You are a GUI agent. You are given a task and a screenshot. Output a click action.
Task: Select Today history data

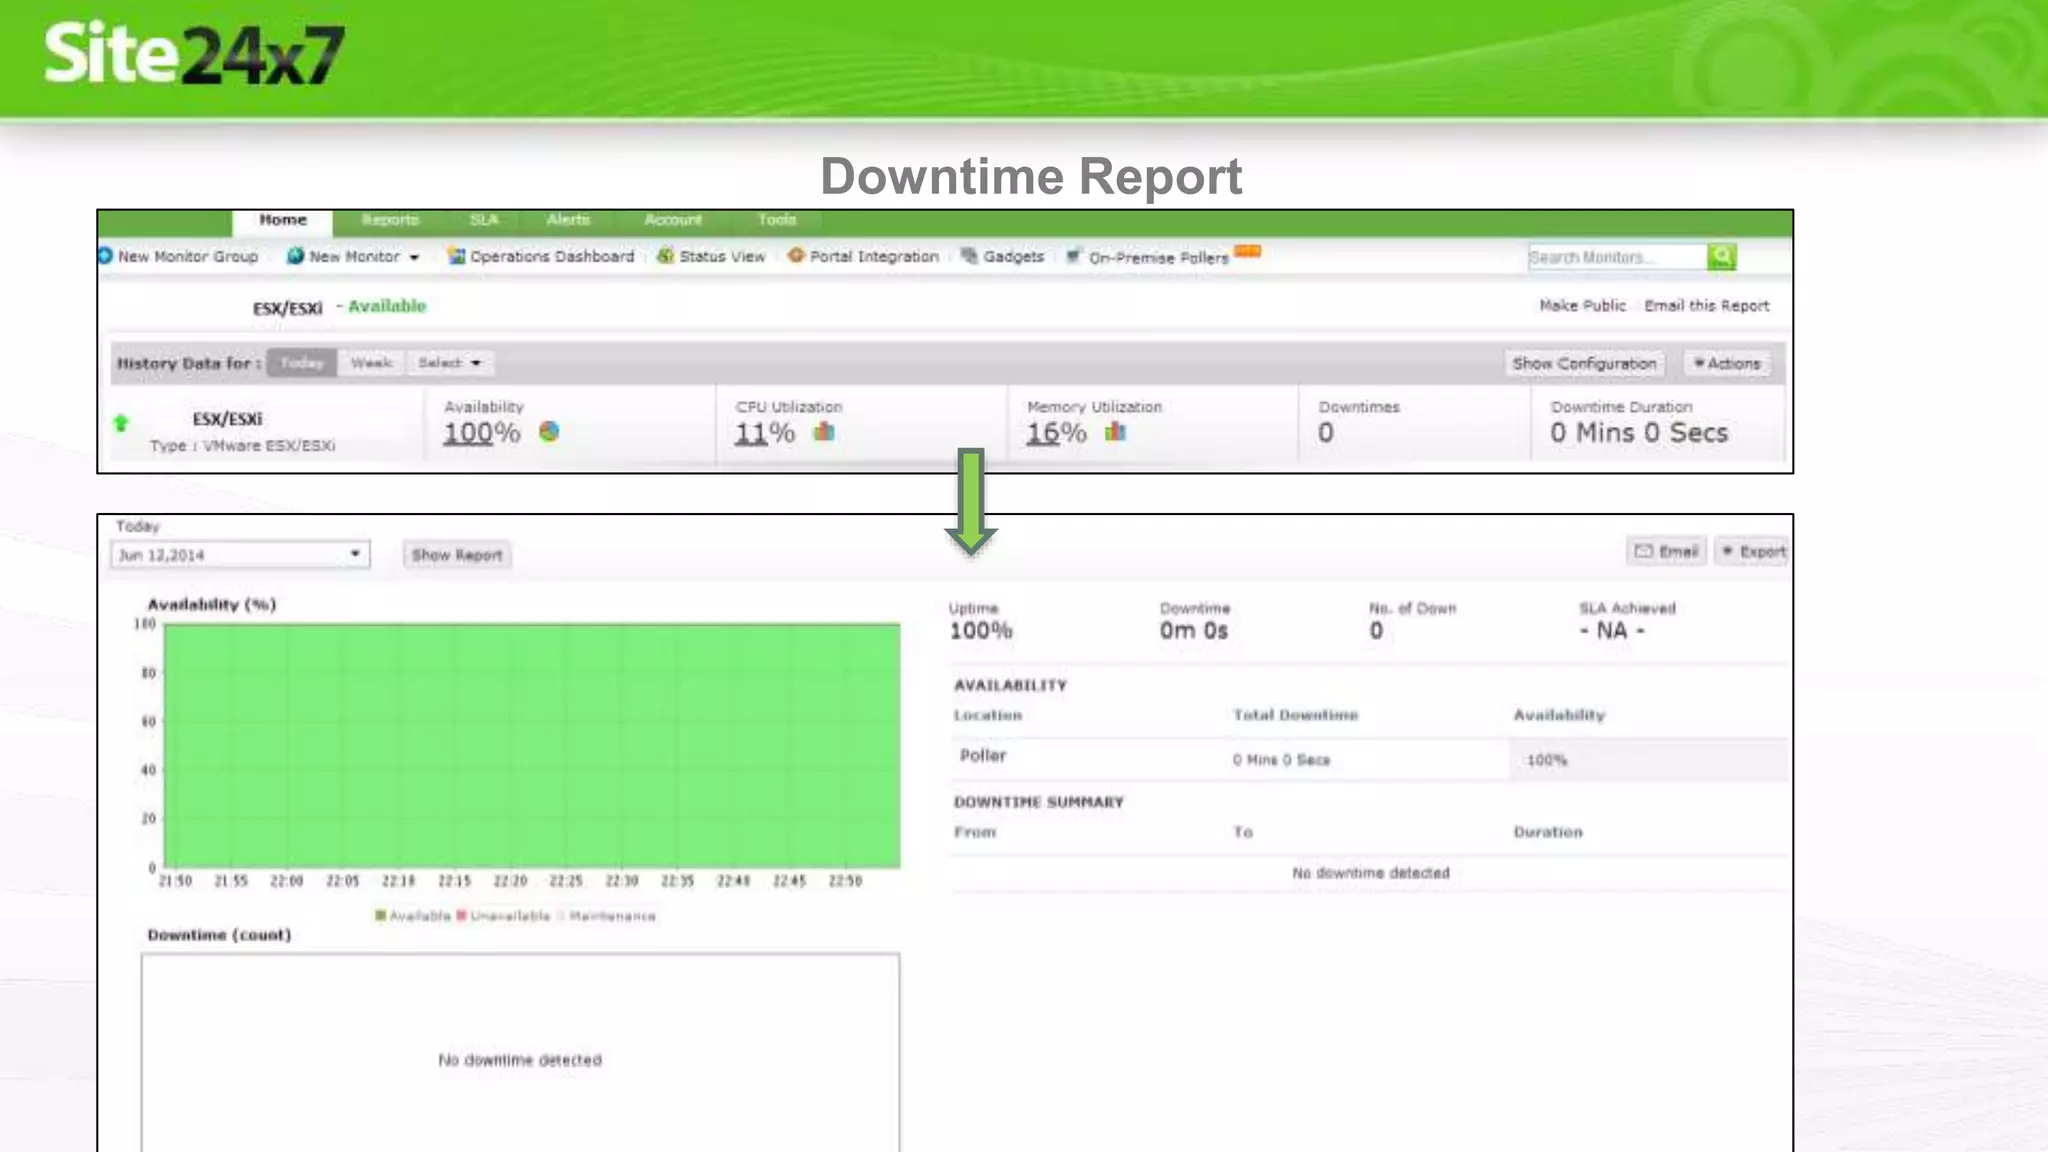[x=302, y=363]
